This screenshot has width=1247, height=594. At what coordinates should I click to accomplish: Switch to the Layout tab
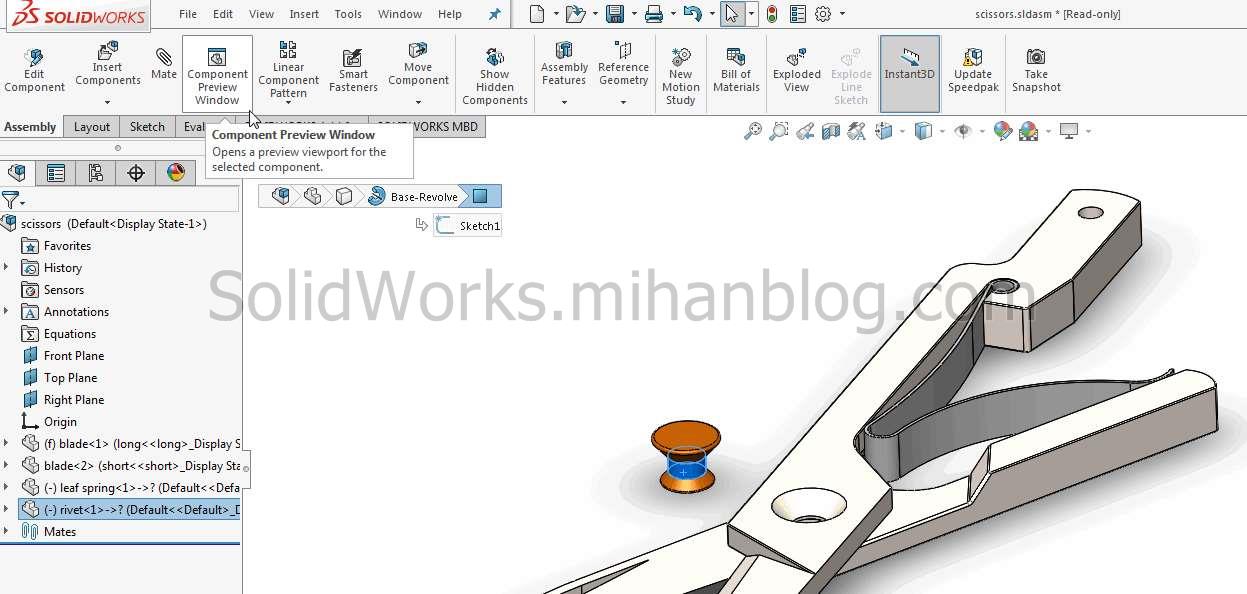pos(92,127)
